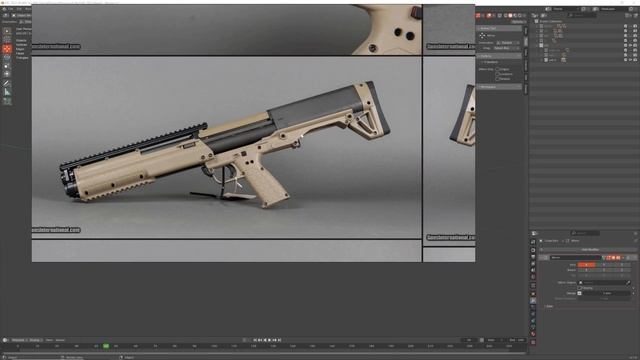Toggle the Clipping checkbox in Mirror modifier

(580, 288)
